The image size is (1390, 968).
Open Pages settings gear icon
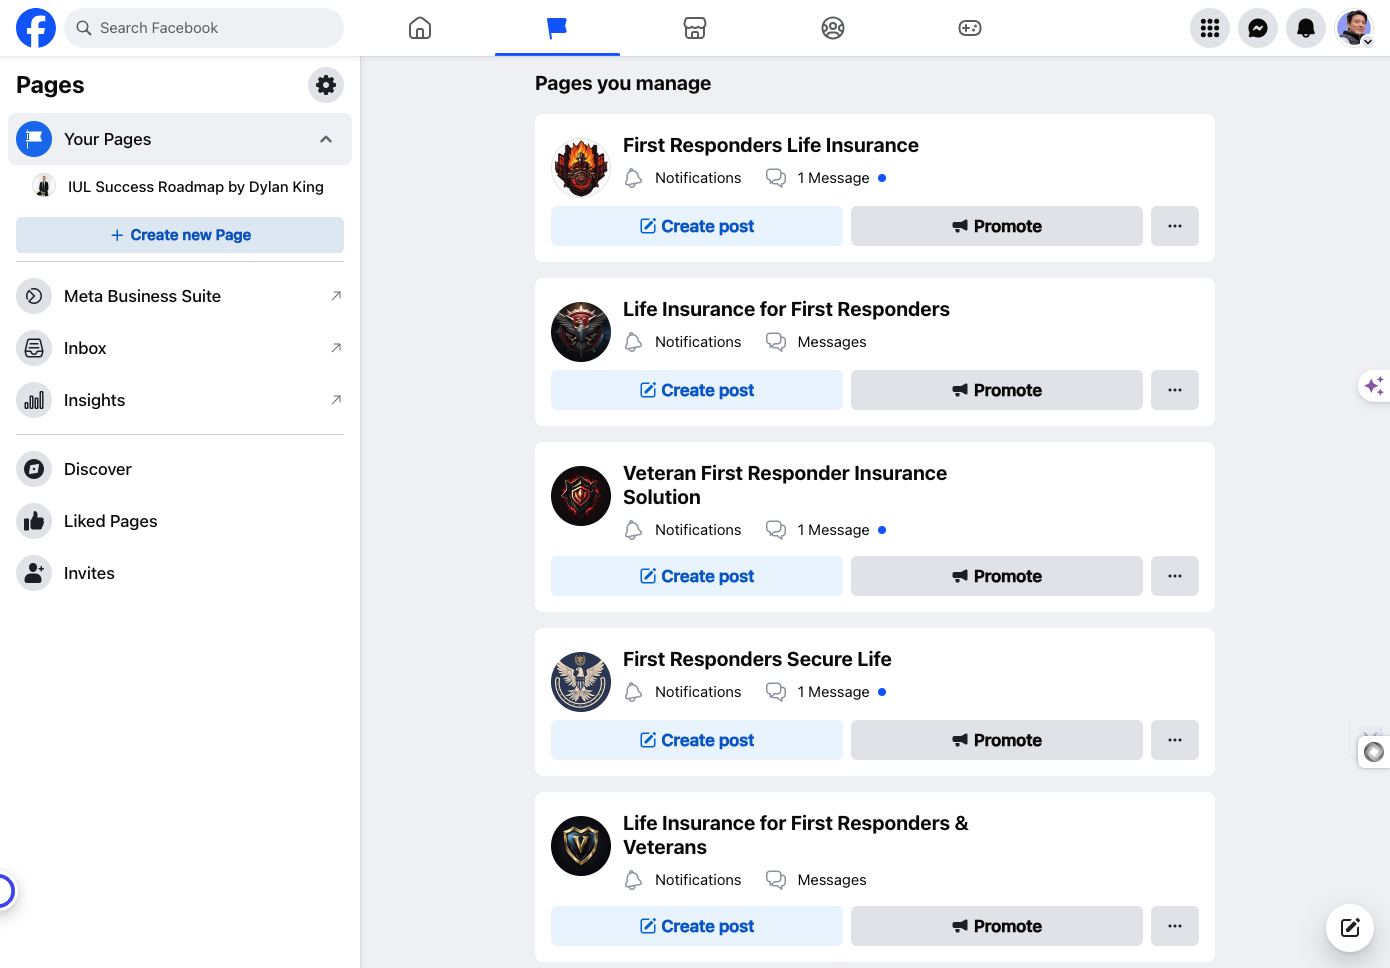click(x=326, y=85)
